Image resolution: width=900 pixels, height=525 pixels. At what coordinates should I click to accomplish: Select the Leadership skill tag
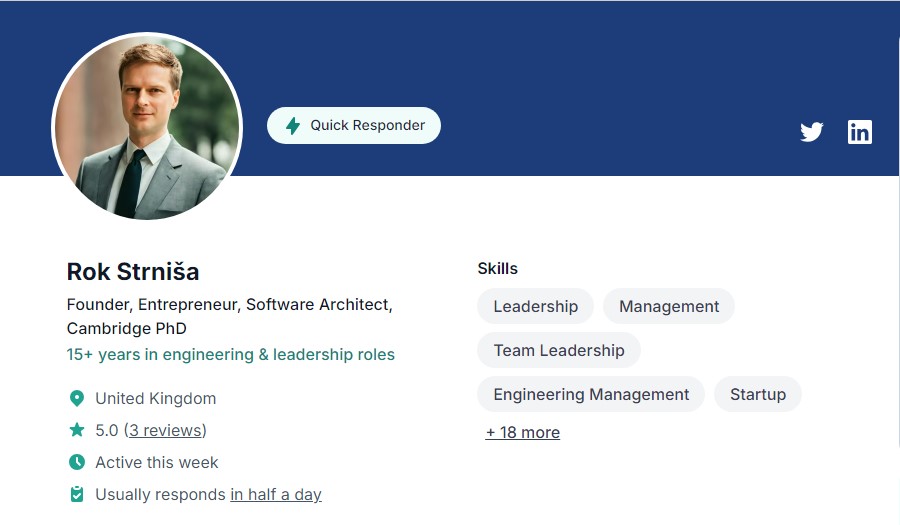click(x=536, y=306)
